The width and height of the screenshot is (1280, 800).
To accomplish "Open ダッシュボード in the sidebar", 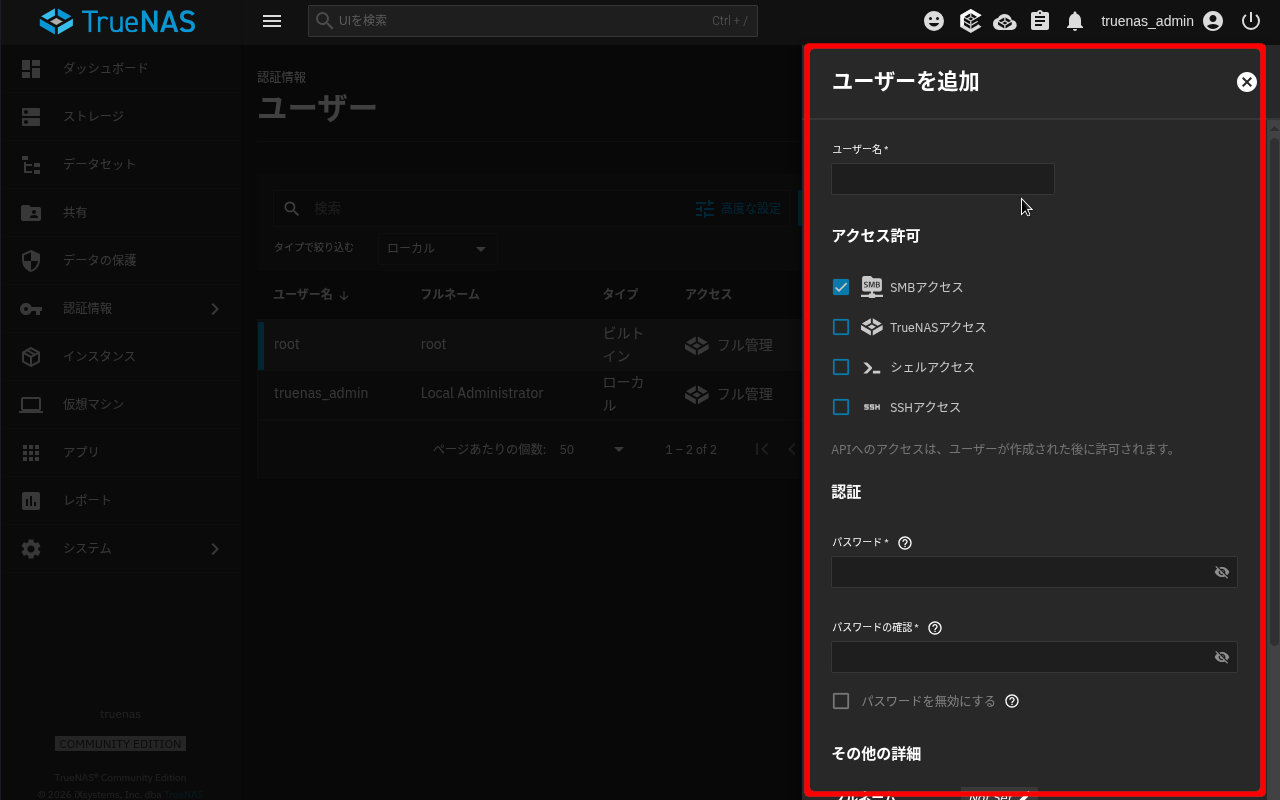I will [120, 68].
